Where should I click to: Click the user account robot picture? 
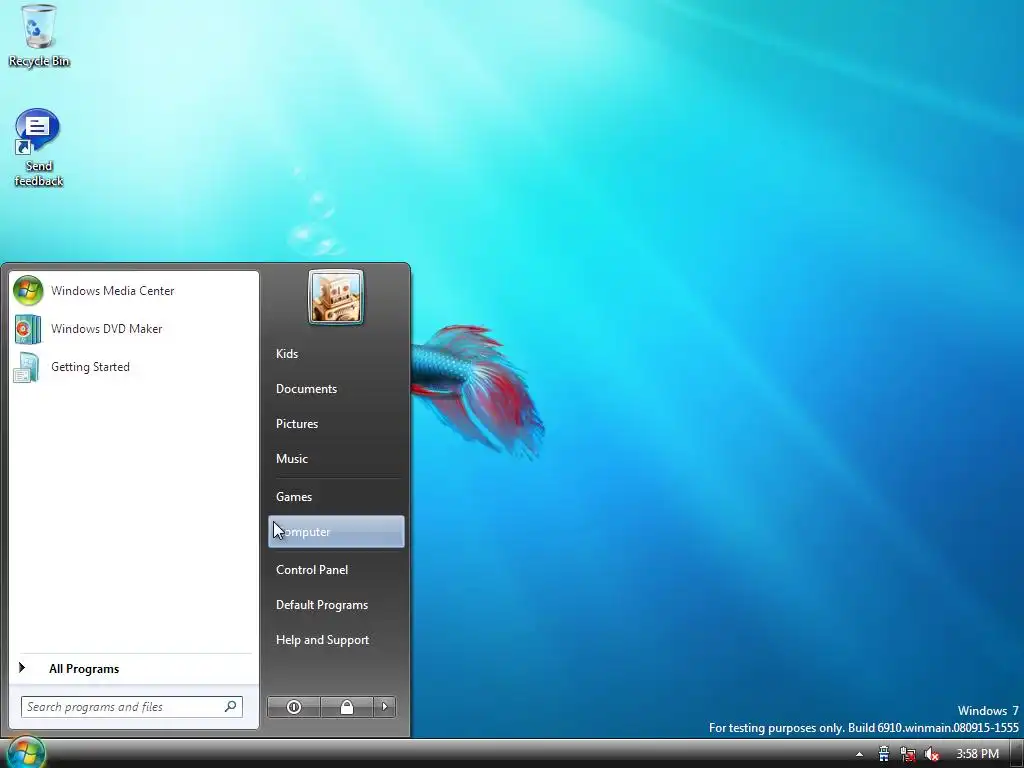(x=336, y=297)
